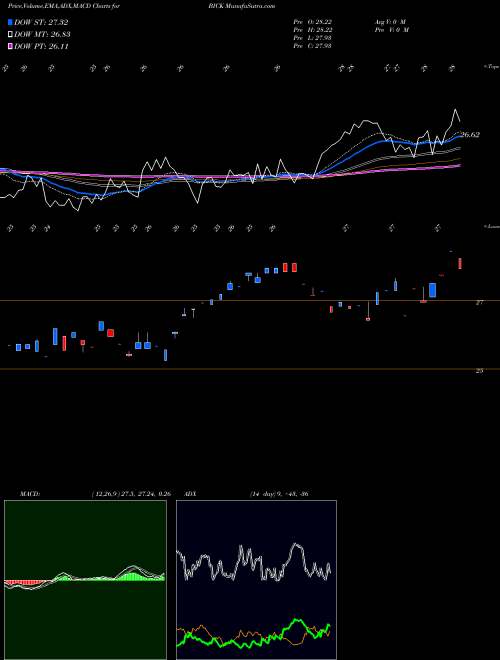This screenshot has width=500, height=660.
Task: Click the 26.62 price label on EMA chart
Action: pos(470,135)
